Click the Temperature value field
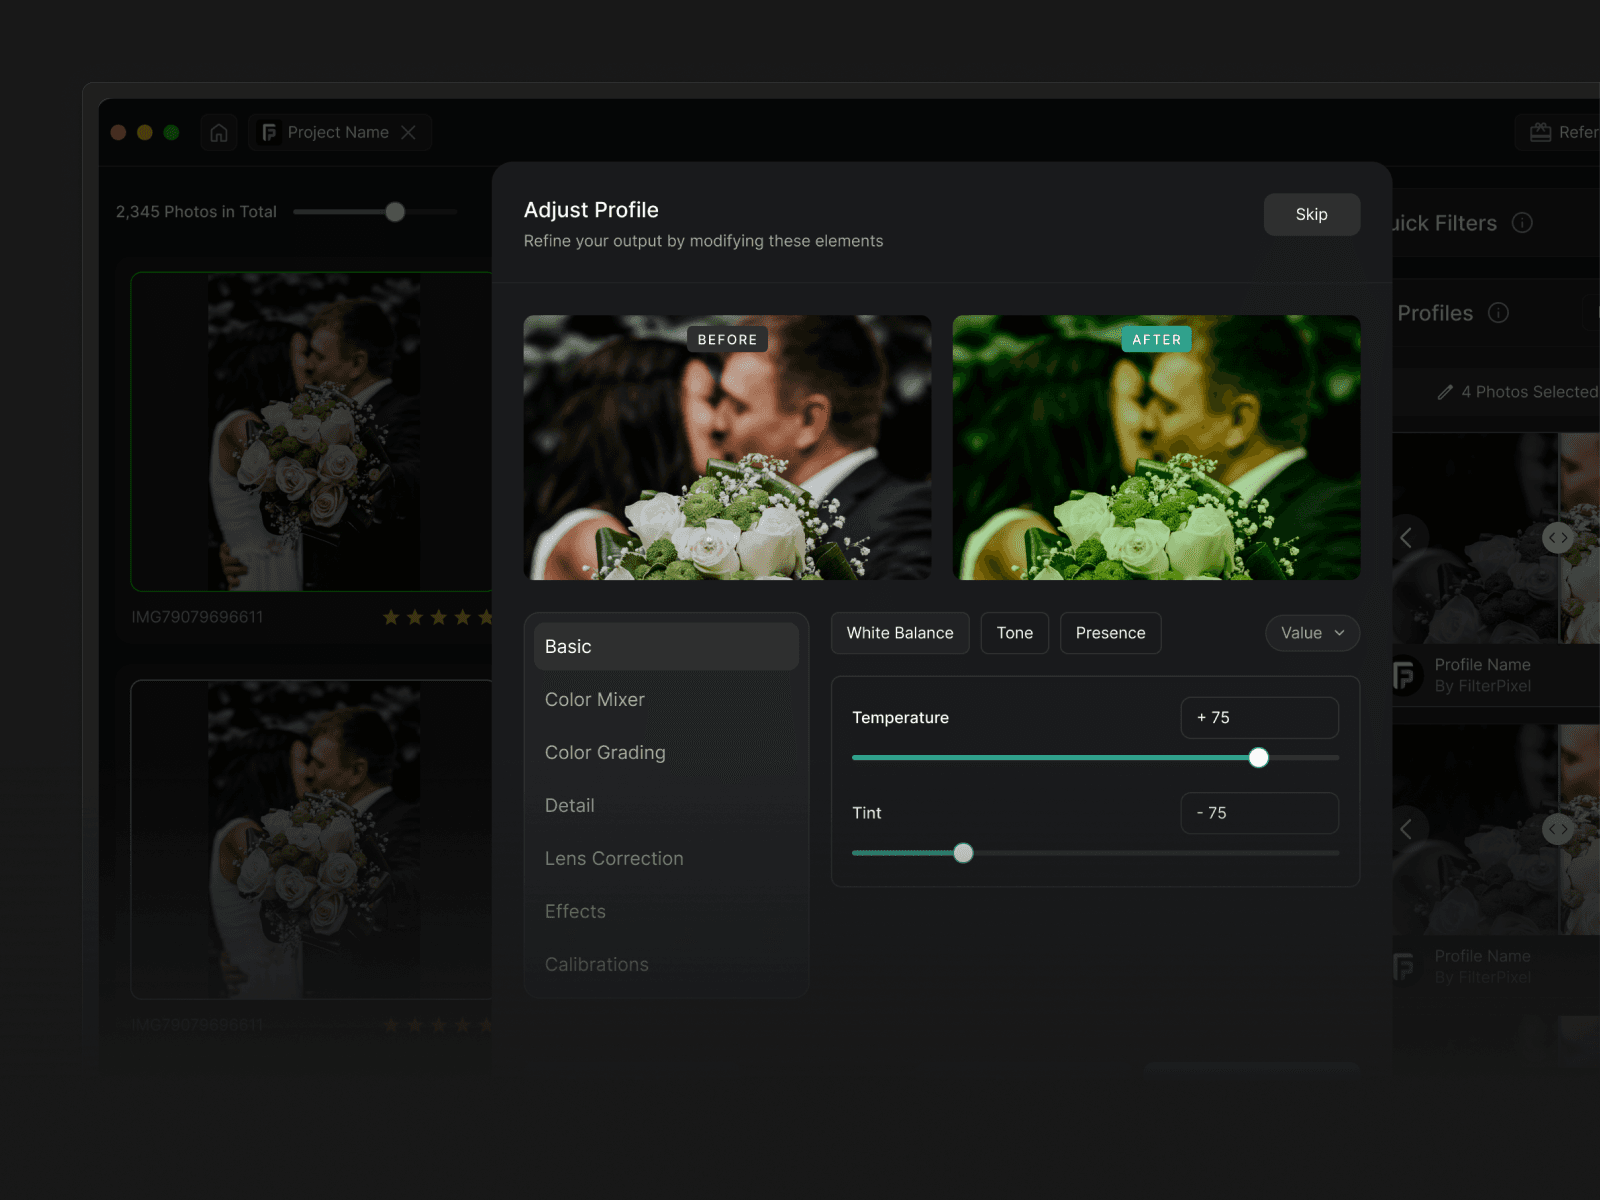This screenshot has height=1200, width=1600. pos(1259,717)
